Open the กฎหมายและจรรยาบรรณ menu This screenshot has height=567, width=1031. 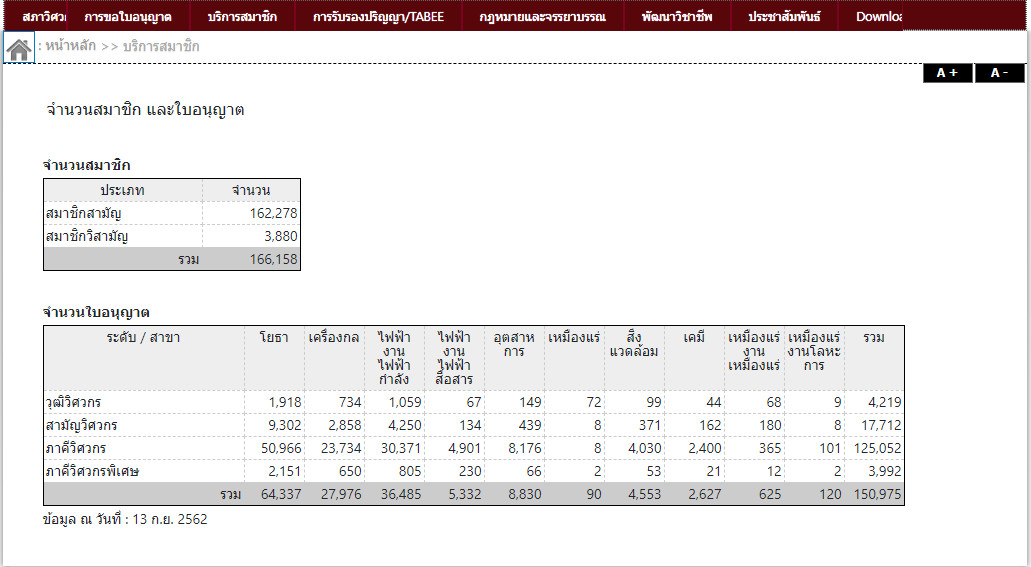tap(542, 16)
